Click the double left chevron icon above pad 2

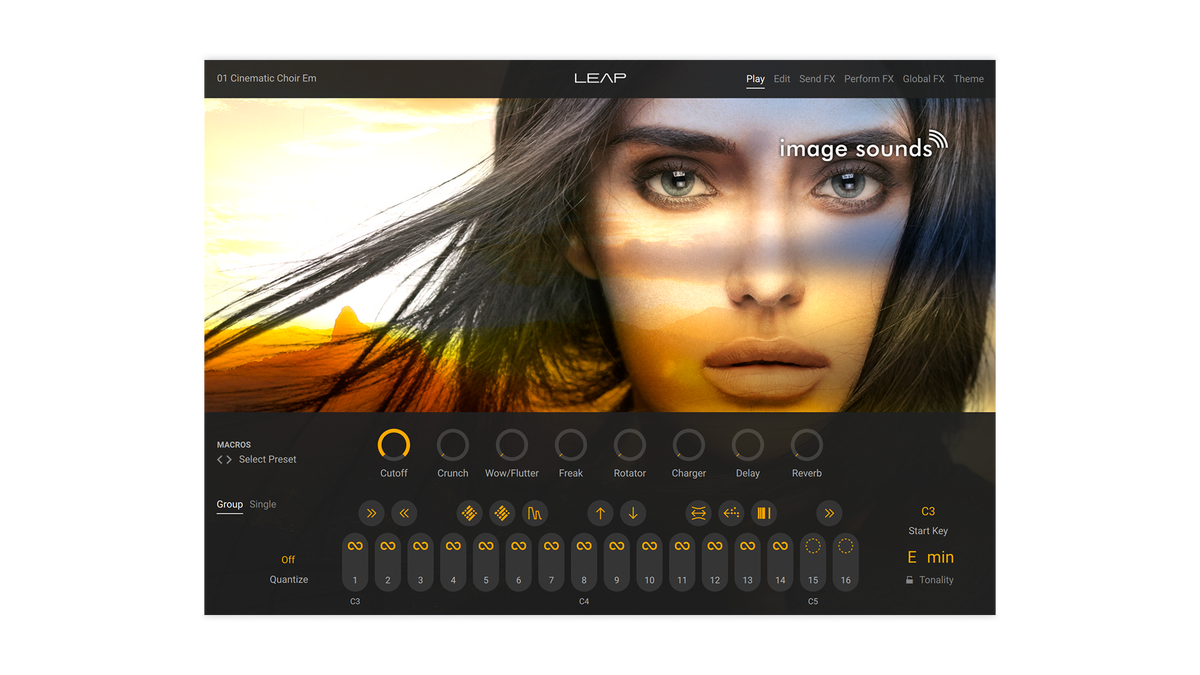[404, 513]
